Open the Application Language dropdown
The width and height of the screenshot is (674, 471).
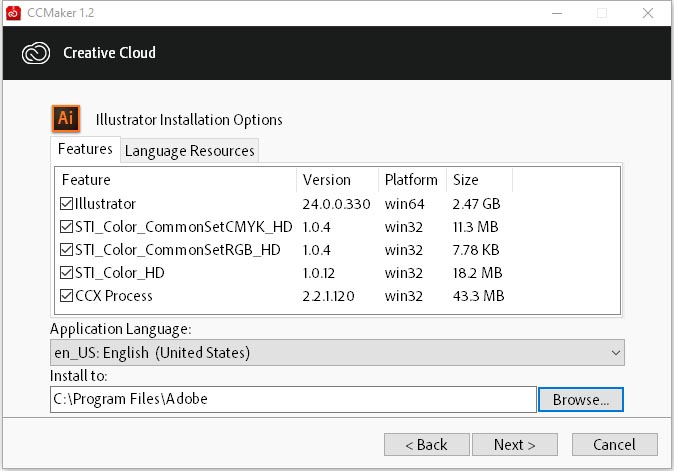(337, 352)
